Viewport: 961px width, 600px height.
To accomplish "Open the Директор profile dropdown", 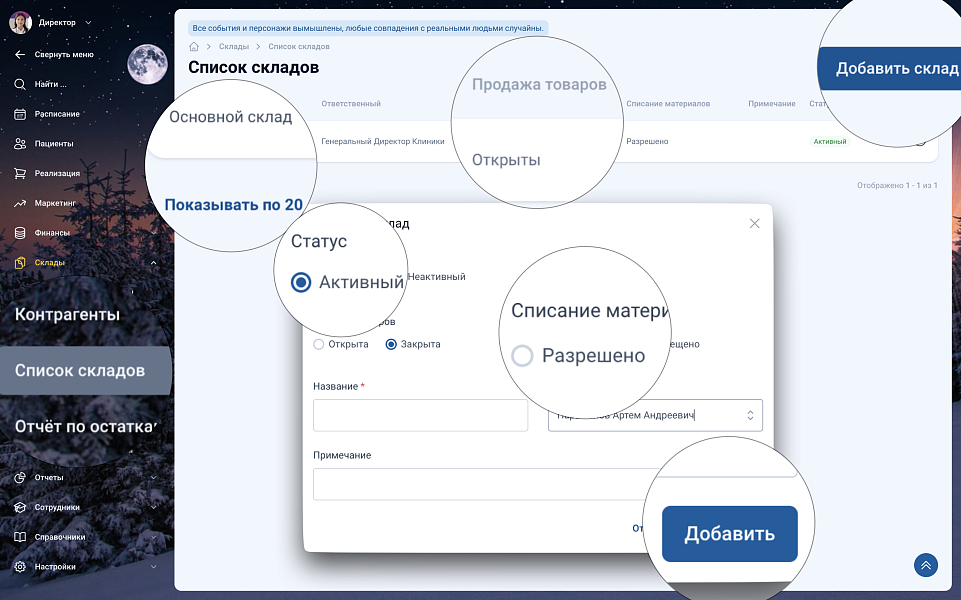I will pos(88,22).
